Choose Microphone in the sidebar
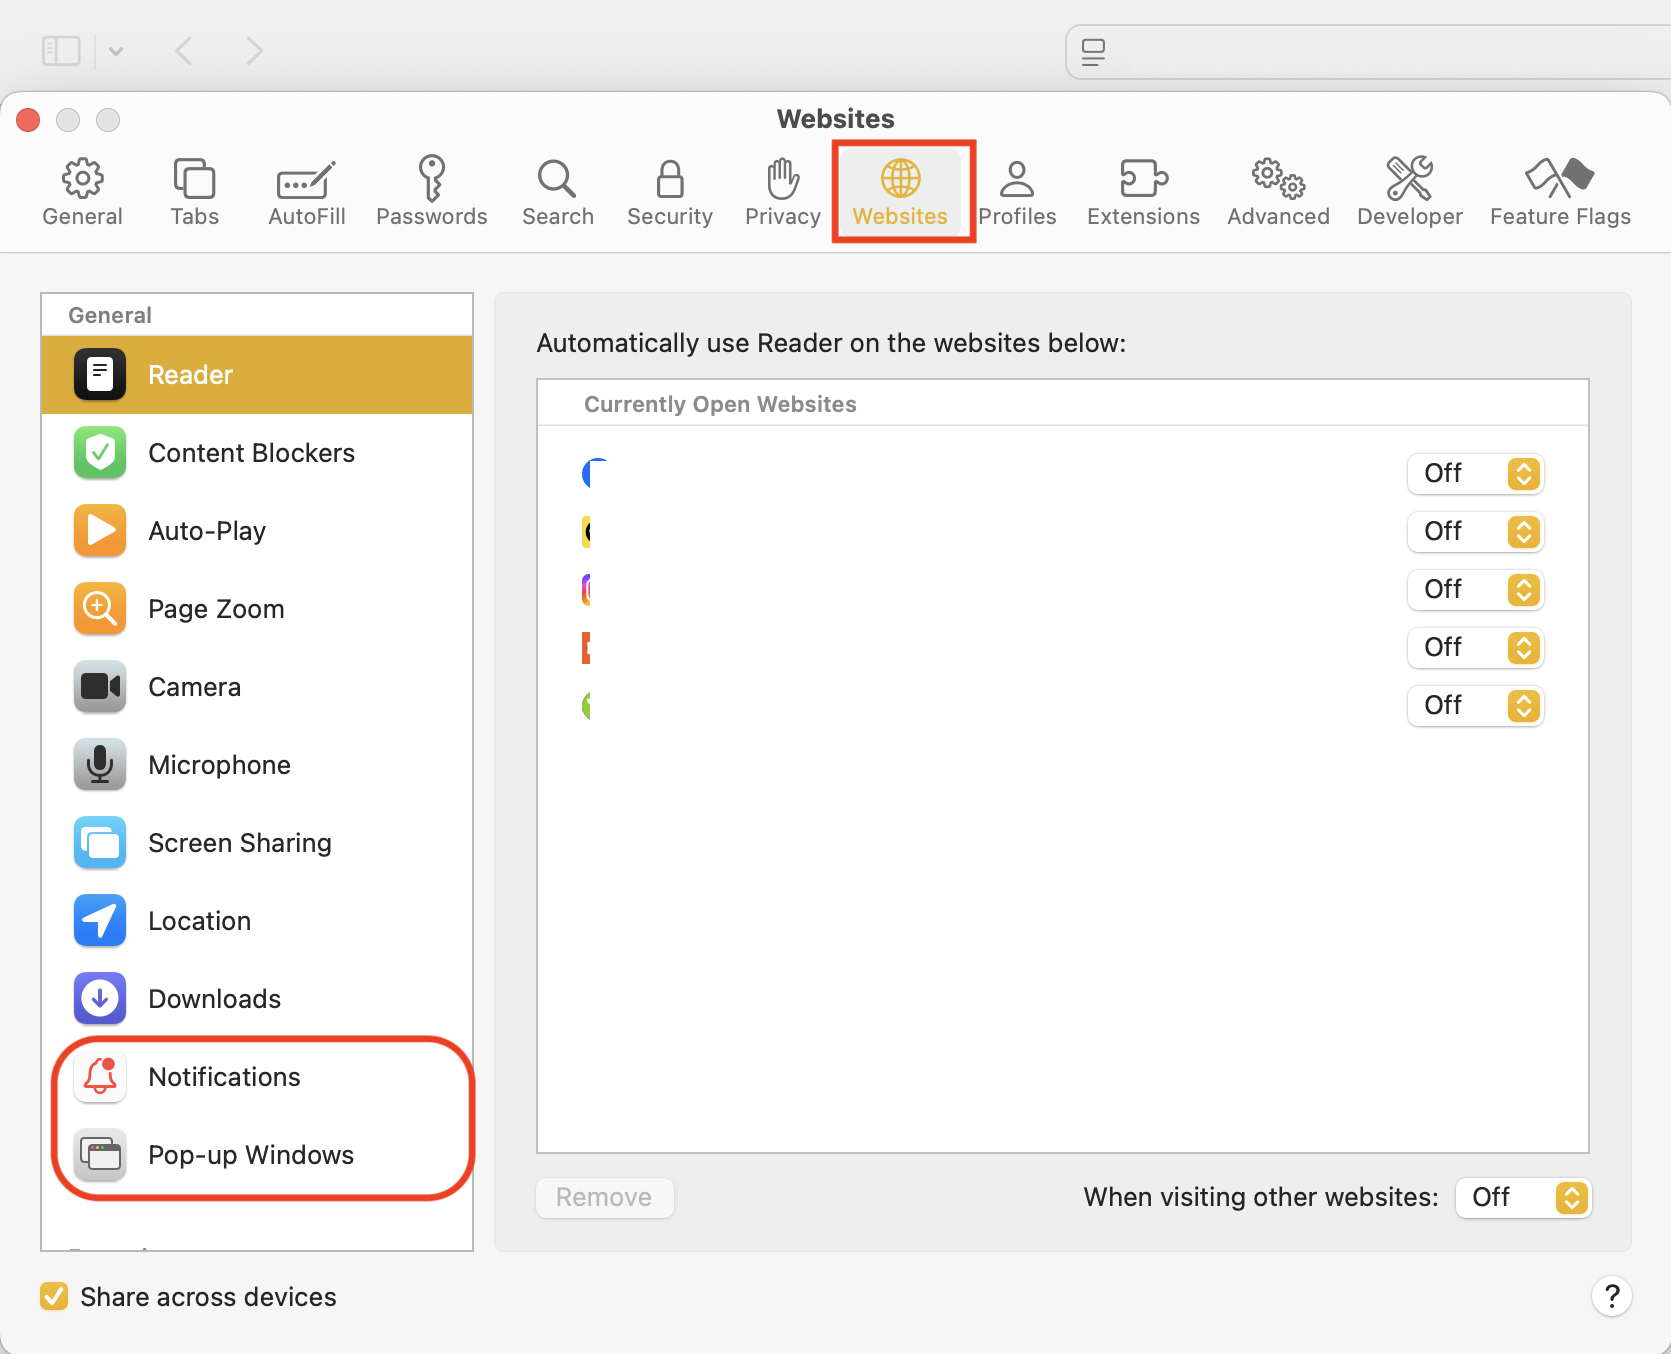 point(219,765)
